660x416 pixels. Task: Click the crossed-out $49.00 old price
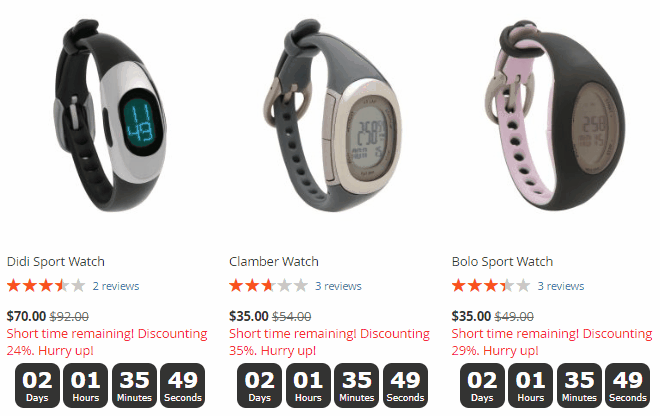click(514, 316)
